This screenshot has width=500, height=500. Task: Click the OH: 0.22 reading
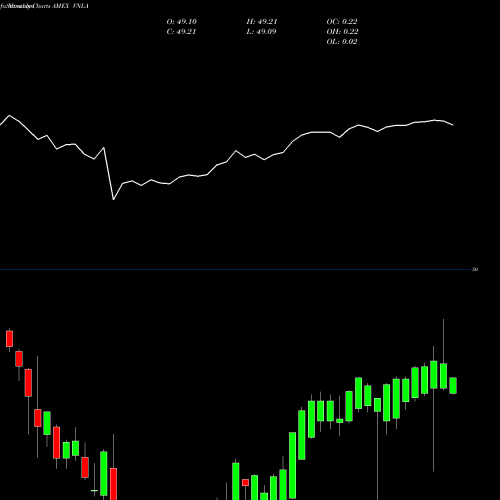[342, 32]
